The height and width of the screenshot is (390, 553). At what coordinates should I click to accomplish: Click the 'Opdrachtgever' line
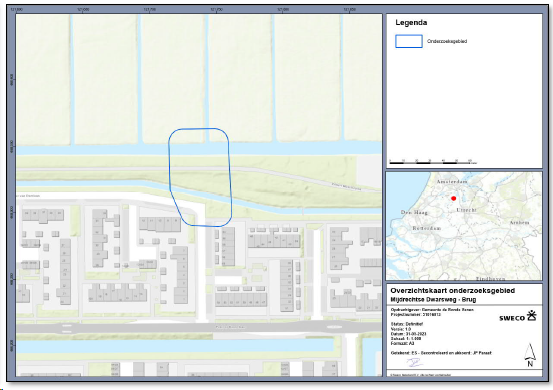coord(432,310)
